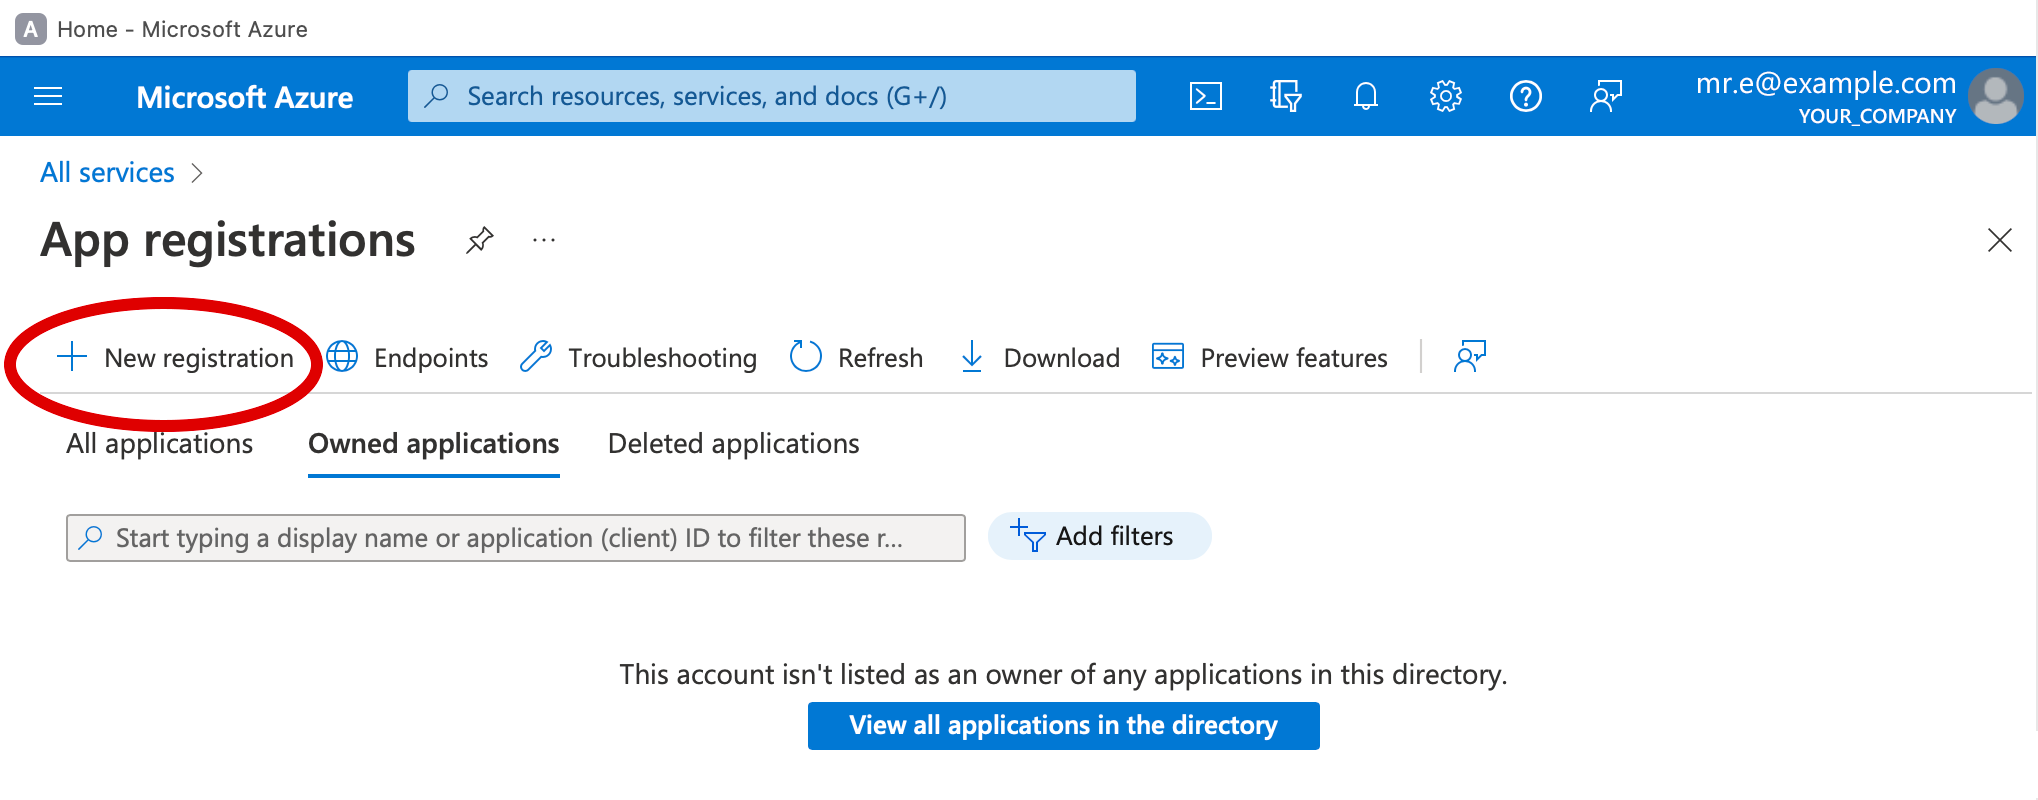
Task: Download the app registrations list
Action: coord(1040,357)
